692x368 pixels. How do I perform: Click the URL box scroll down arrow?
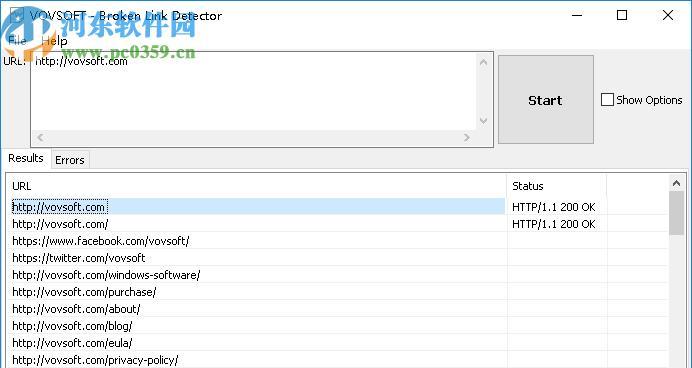(x=483, y=120)
